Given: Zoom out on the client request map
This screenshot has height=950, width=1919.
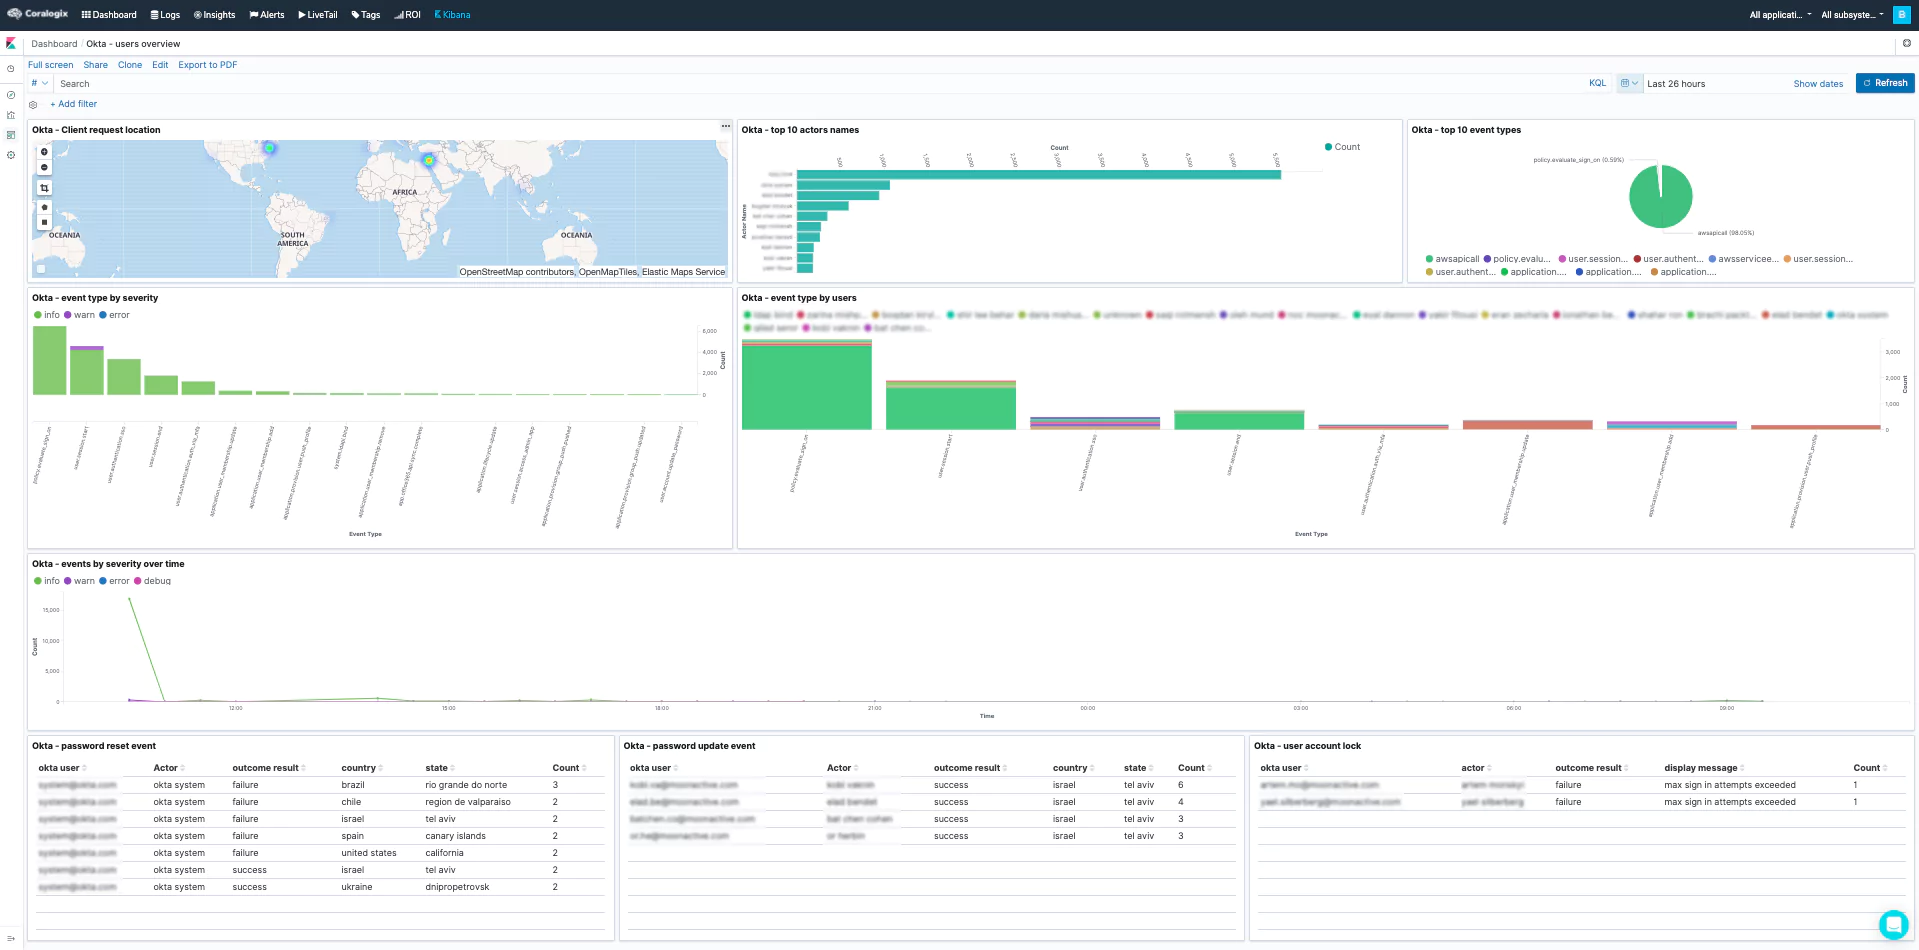Looking at the screenshot, I should pos(44,167).
